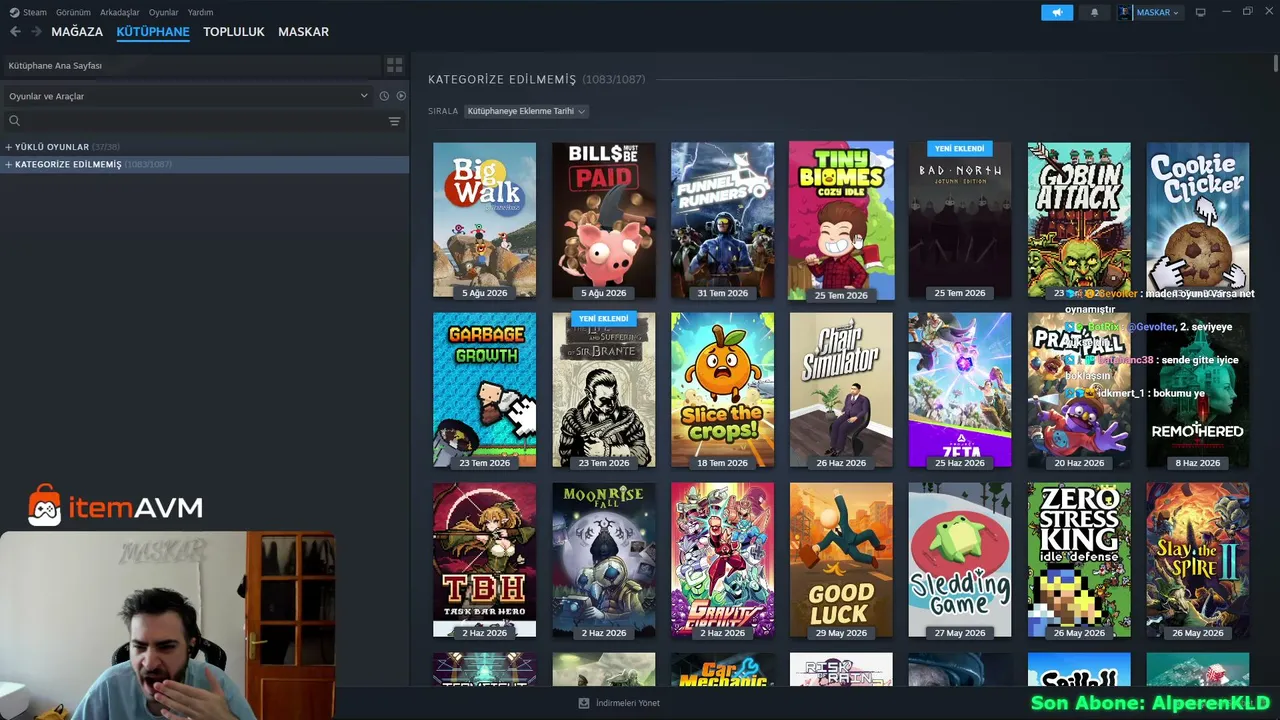Screen dimensions: 1280x720
Task: Open the Arkadaşlar menu
Action: pos(120,12)
